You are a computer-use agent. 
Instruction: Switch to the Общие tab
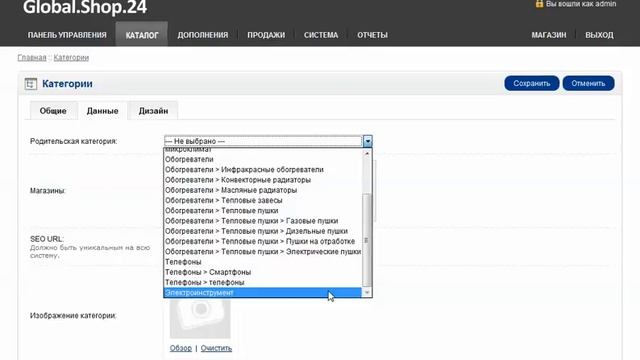53,111
